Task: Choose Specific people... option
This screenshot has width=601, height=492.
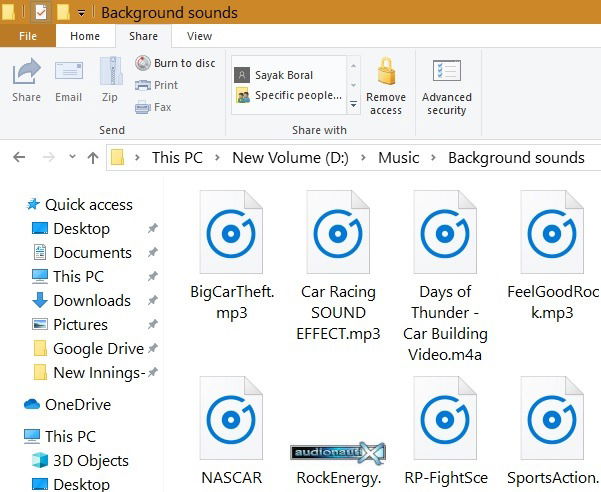Action: click(x=288, y=95)
